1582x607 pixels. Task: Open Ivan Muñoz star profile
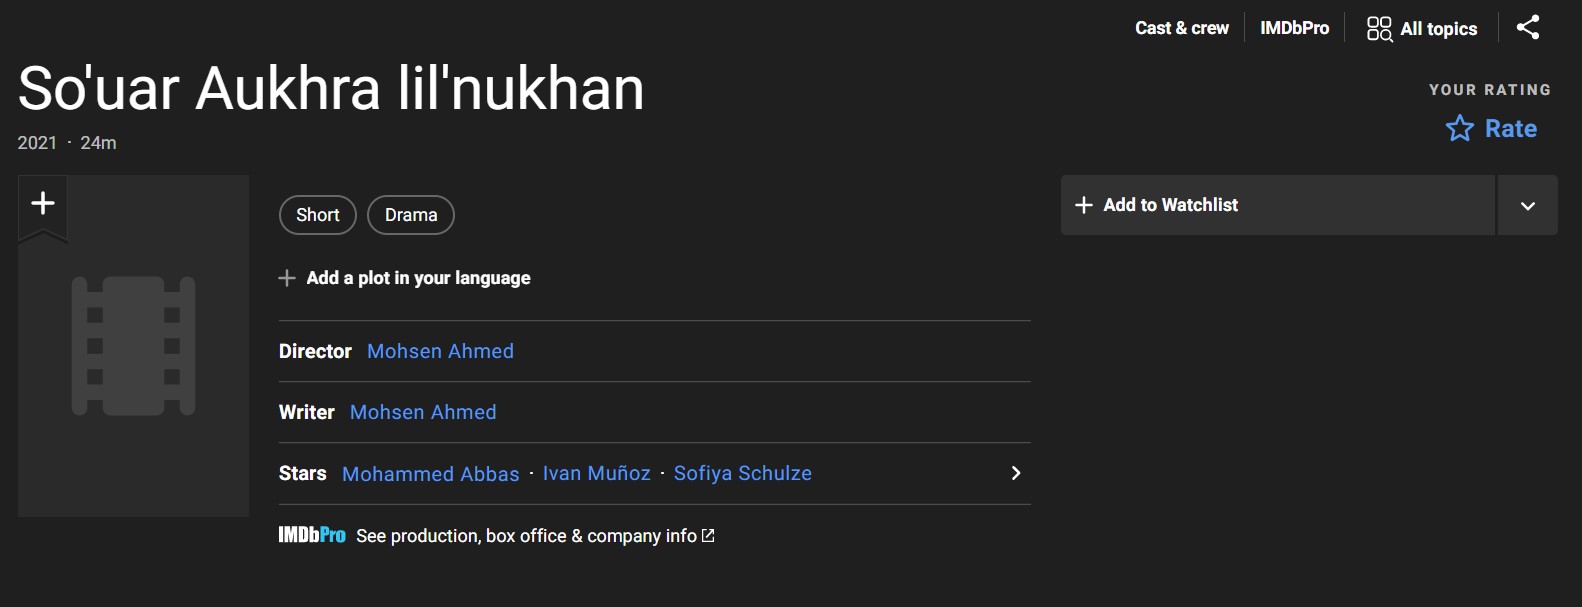coord(596,473)
